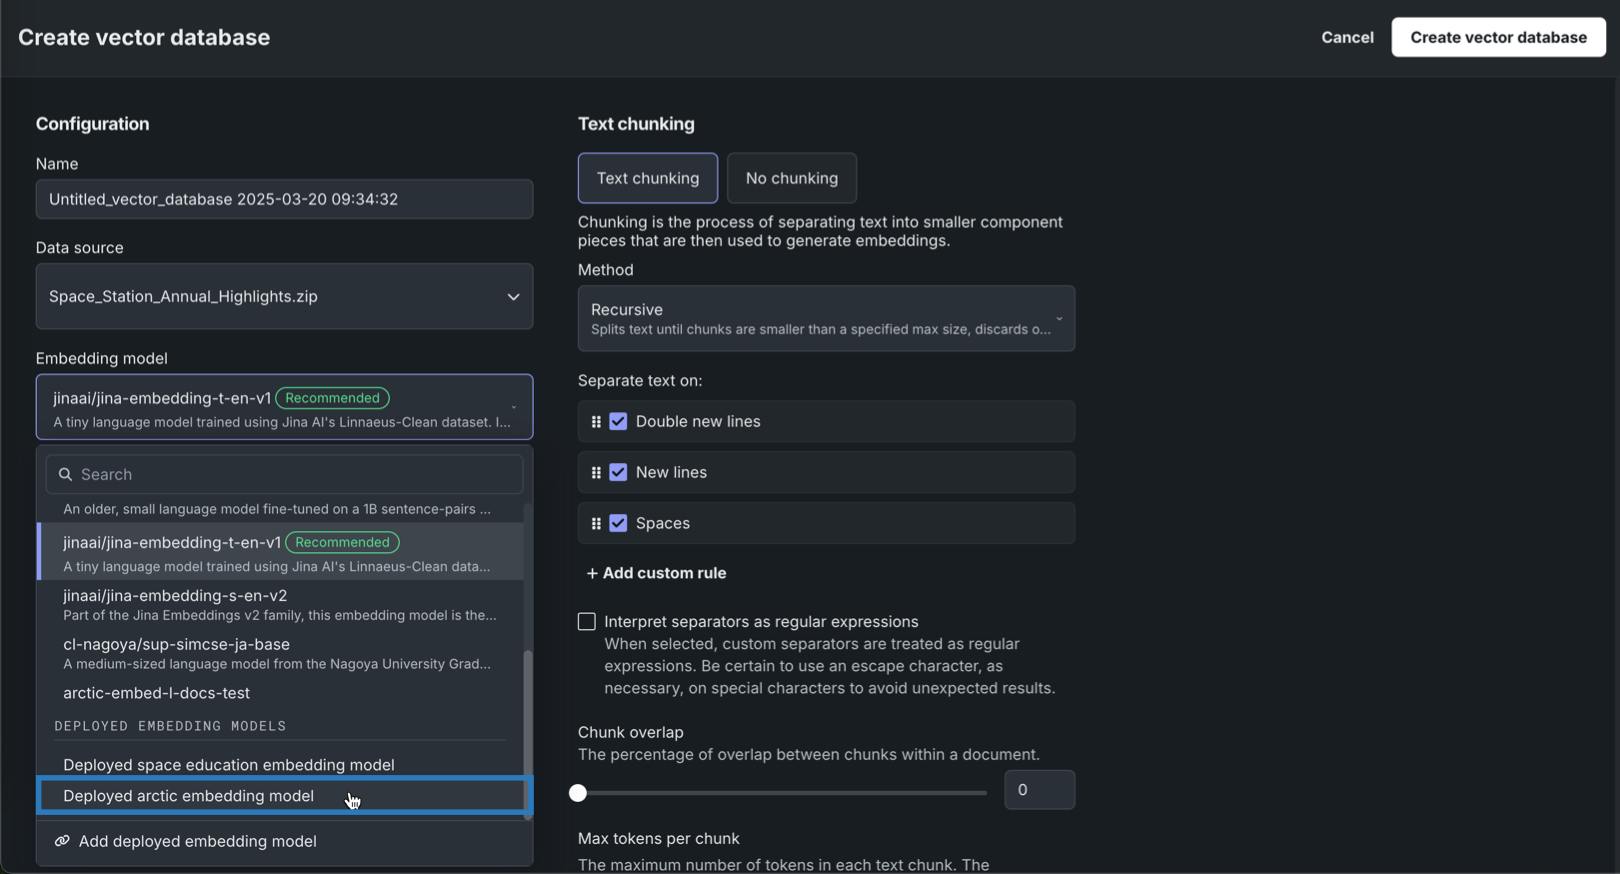Grab the drag handle for Double new lines
This screenshot has width=1620, height=874.
pos(596,422)
